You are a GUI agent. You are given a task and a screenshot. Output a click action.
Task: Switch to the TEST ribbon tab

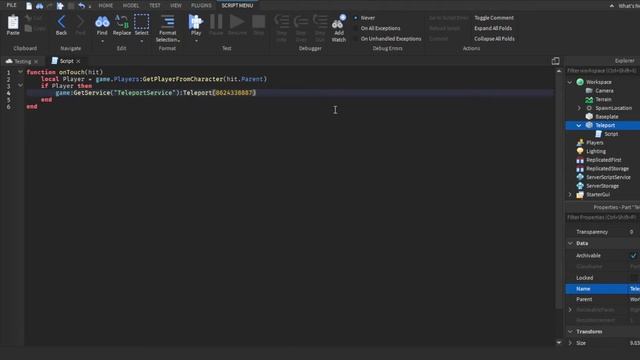click(x=155, y=6)
